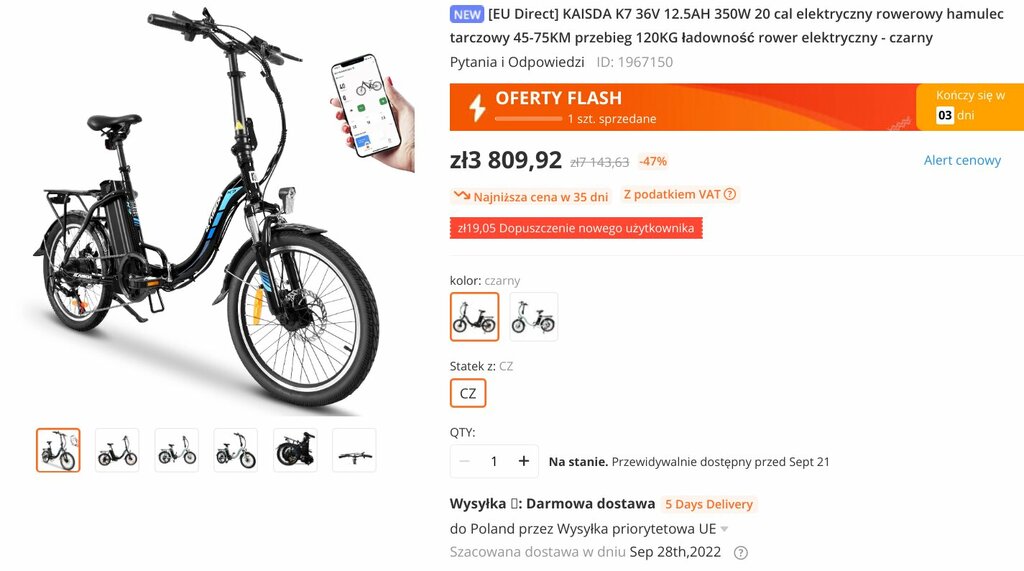Decrease quantity with the minus icon
1024x571 pixels.
464,461
